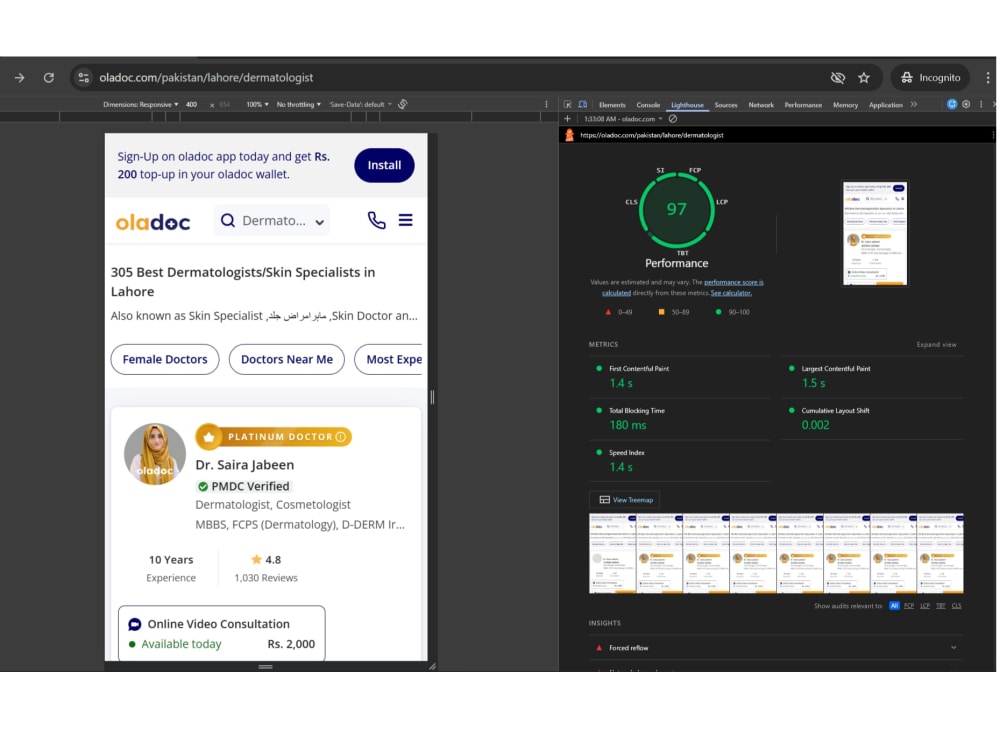Click the rotate viewport icon
1000x750 pixels.
pyautogui.click(x=403, y=105)
